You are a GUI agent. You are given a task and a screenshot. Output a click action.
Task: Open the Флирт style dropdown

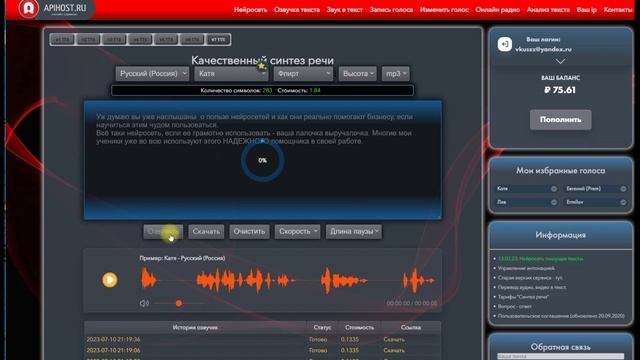303,74
